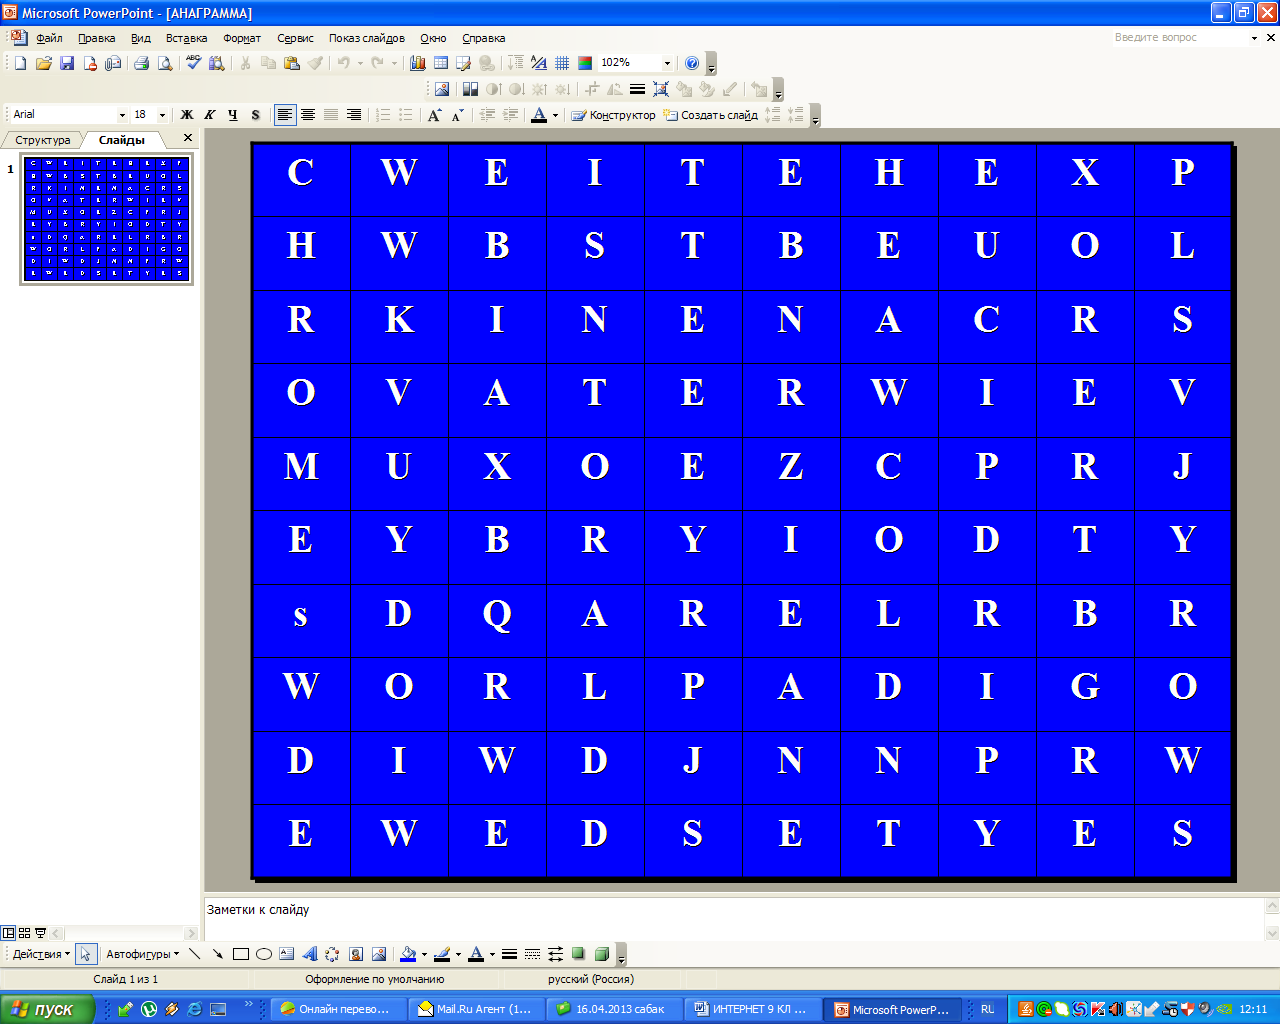Run the ABC spelling check
This screenshot has width=1280, height=1024.
click(x=194, y=63)
